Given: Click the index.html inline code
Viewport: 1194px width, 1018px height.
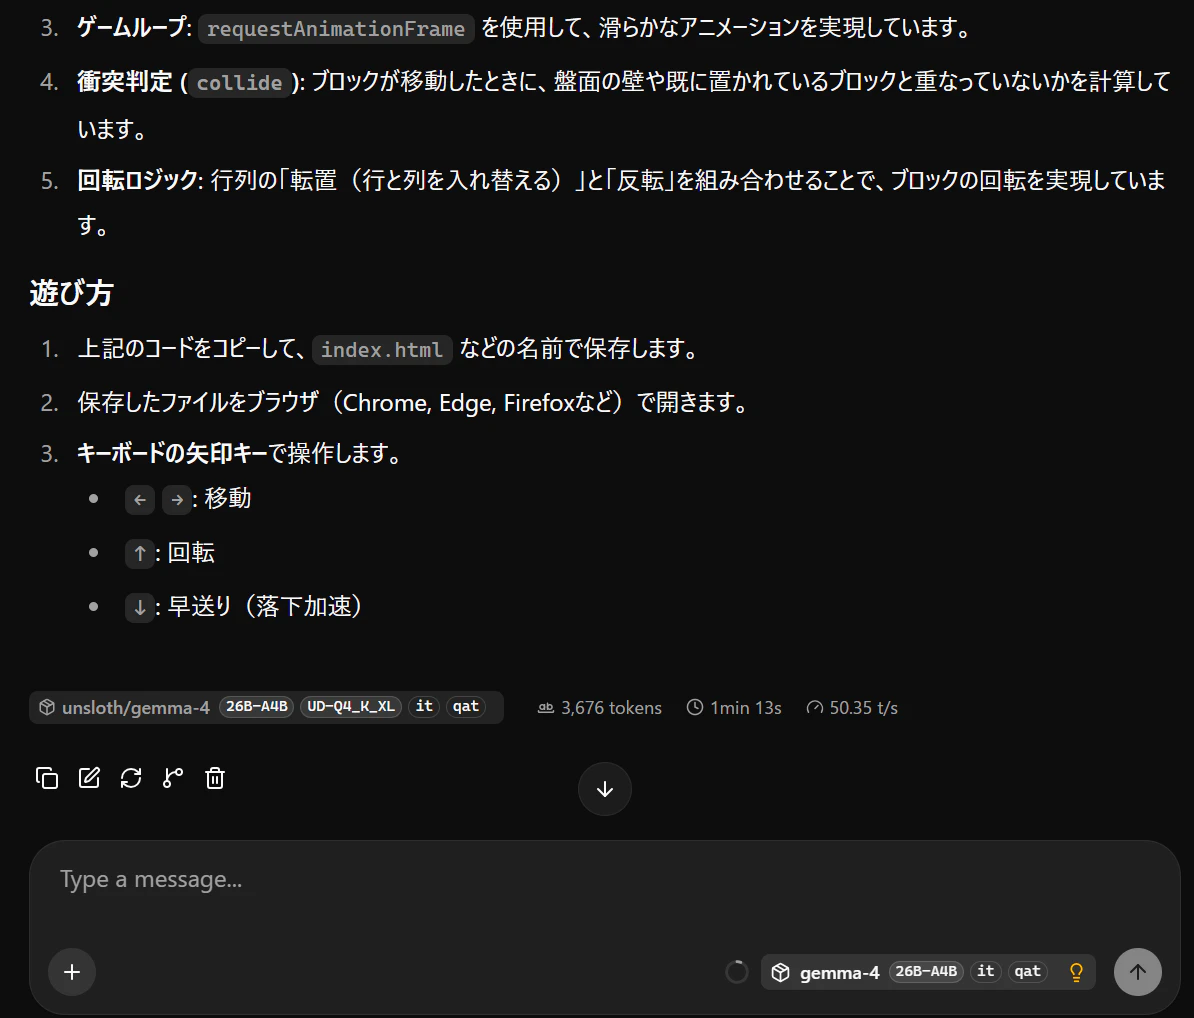Looking at the screenshot, I should click(382, 349).
